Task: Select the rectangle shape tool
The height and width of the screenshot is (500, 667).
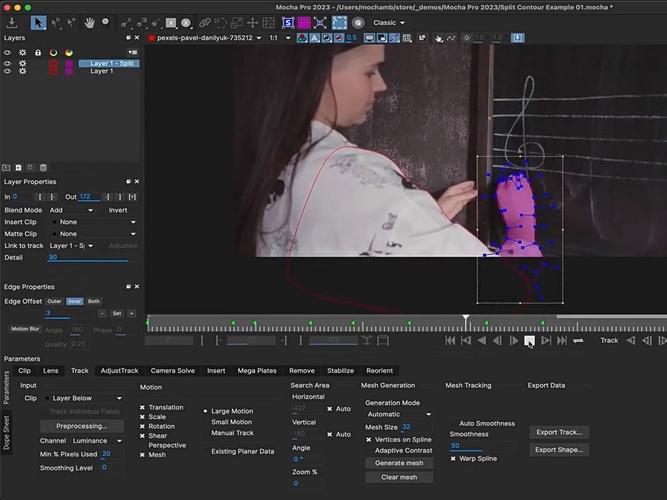Action: (x=171, y=23)
